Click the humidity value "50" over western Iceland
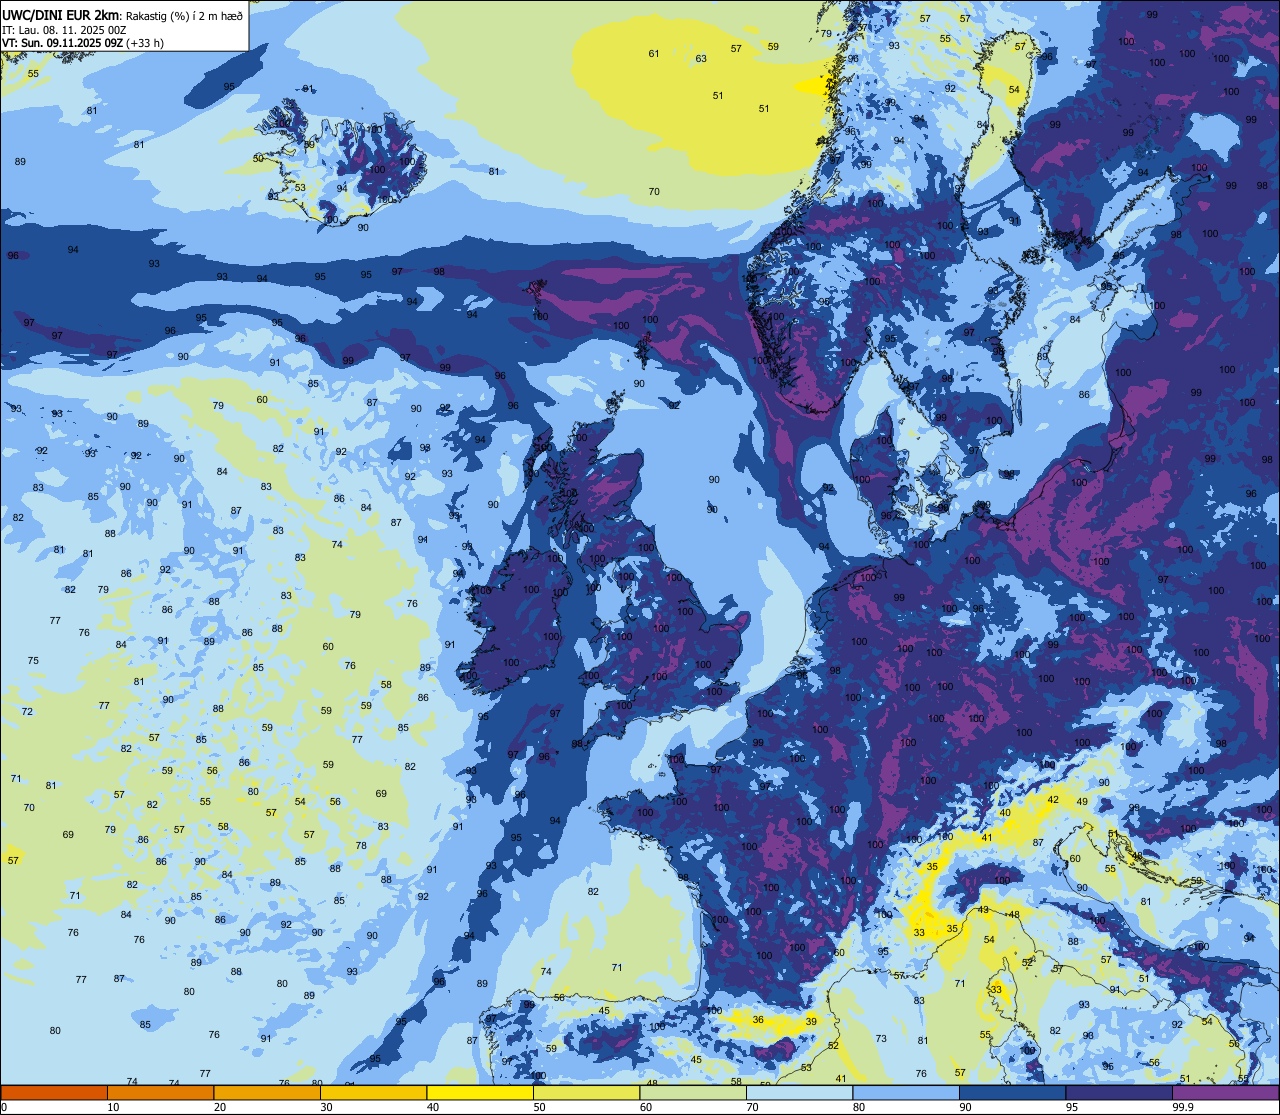The width and height of the screenshot is (1280, 1115). [x=258, y=159]
